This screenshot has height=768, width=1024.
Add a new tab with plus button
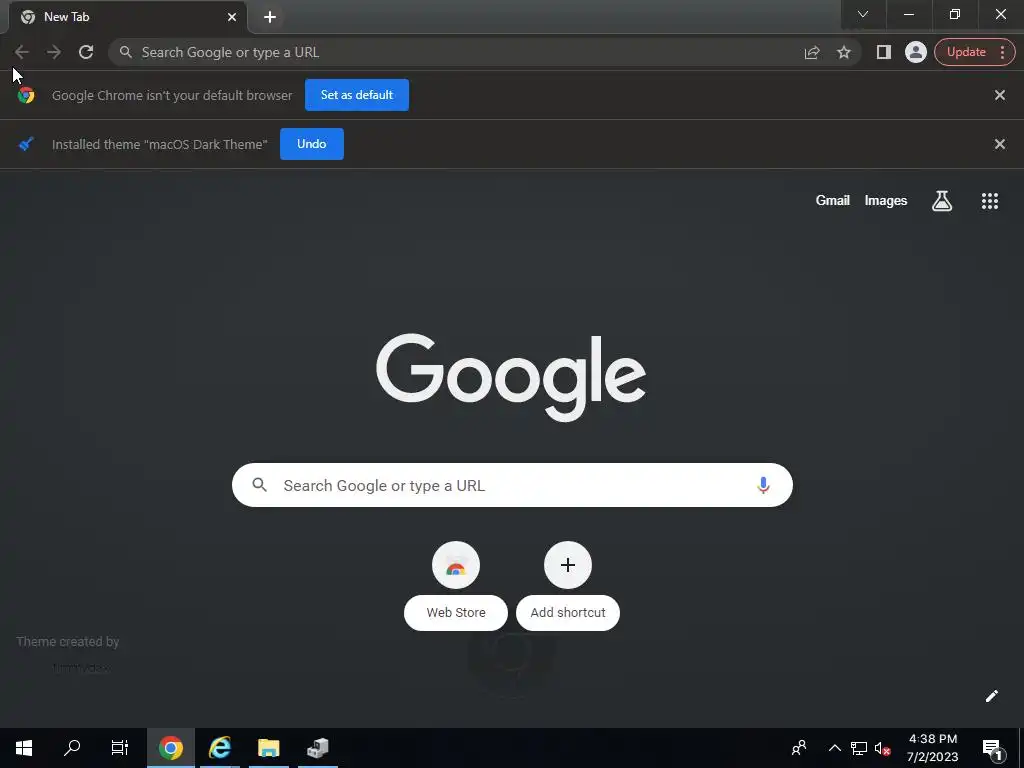(270, 17)
